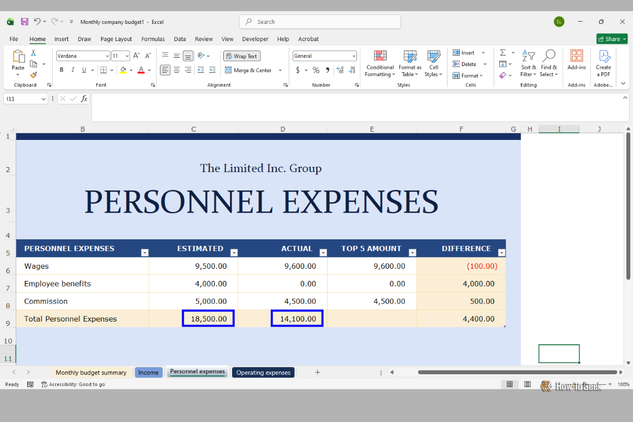
Task: Open the File menu
Action: (14, 39)
